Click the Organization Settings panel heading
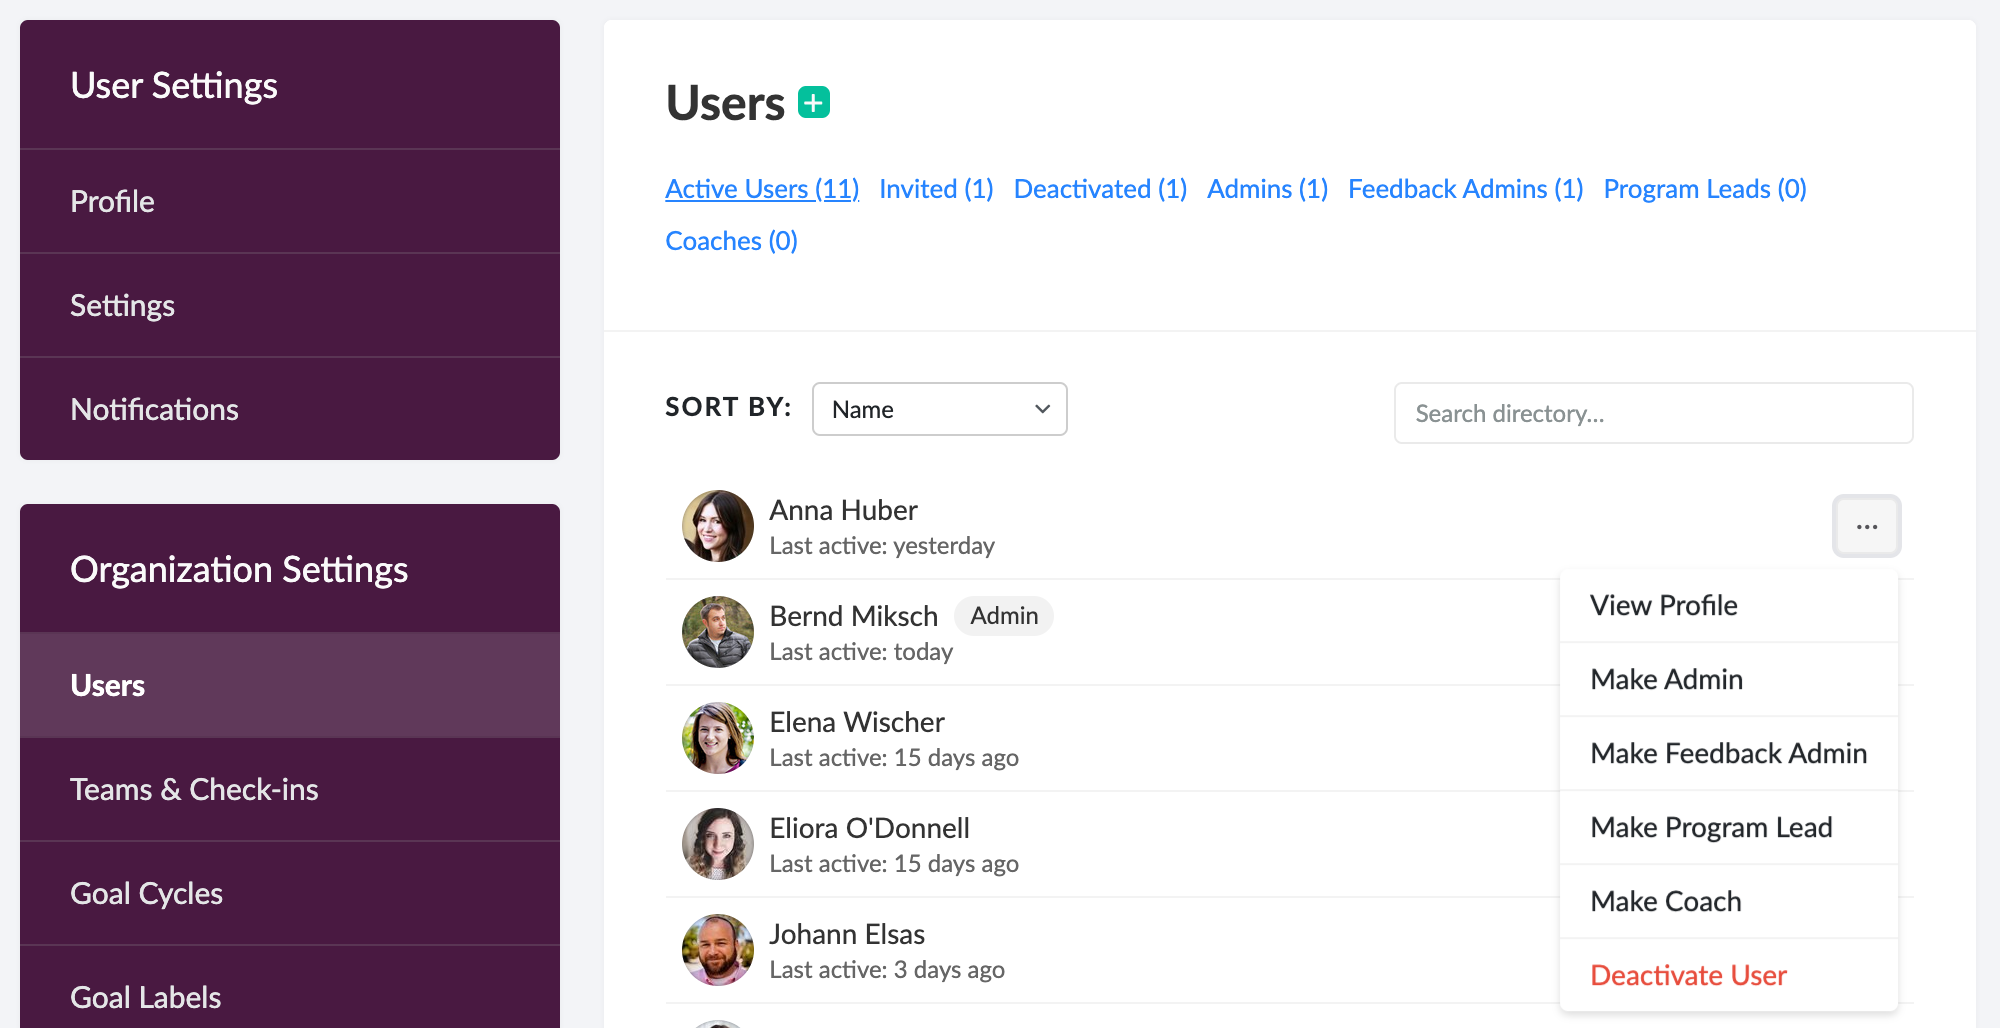2000x1028 pixels. point(239,569)
